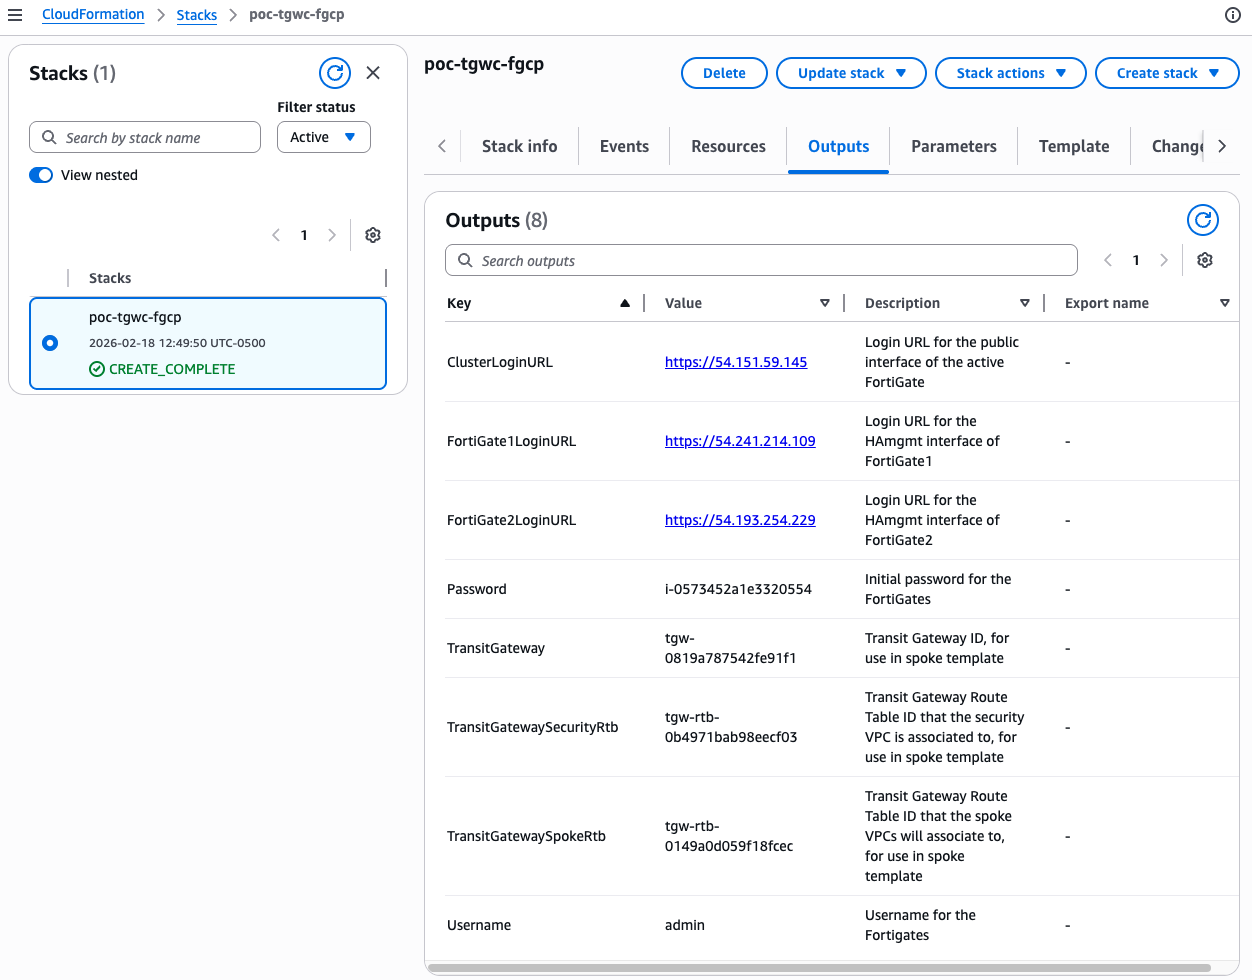Refresh the Stacks list
Viewport: 1252px width, 980px height.
pos(335,73)
